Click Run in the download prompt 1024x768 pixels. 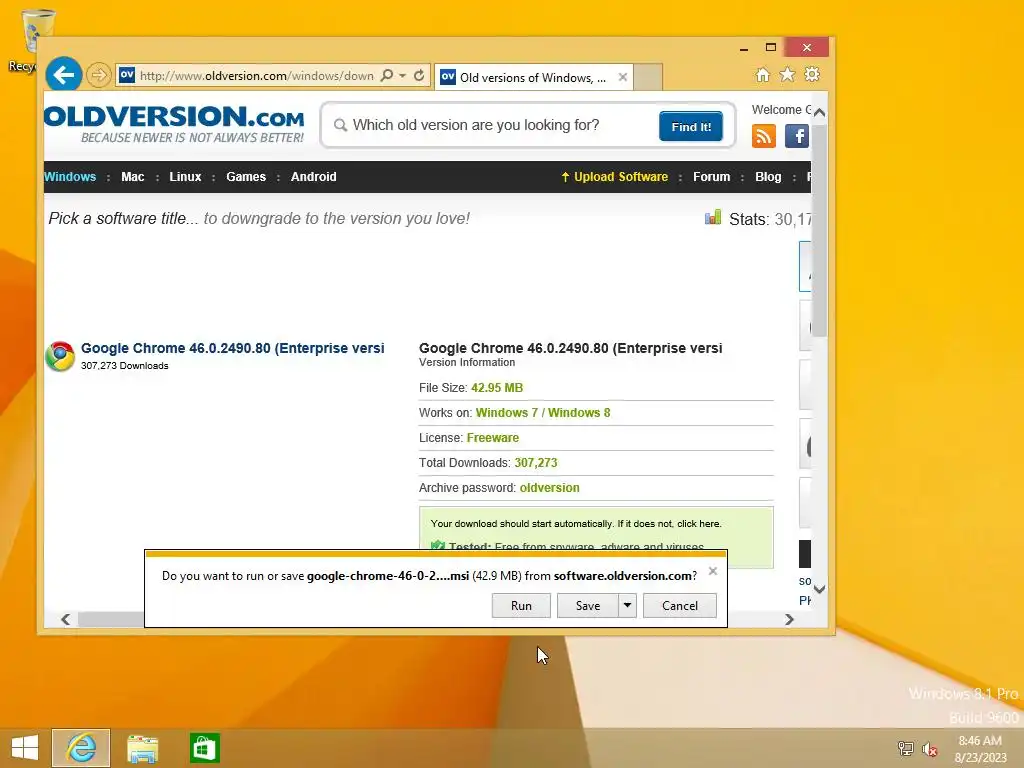[521, 605]
